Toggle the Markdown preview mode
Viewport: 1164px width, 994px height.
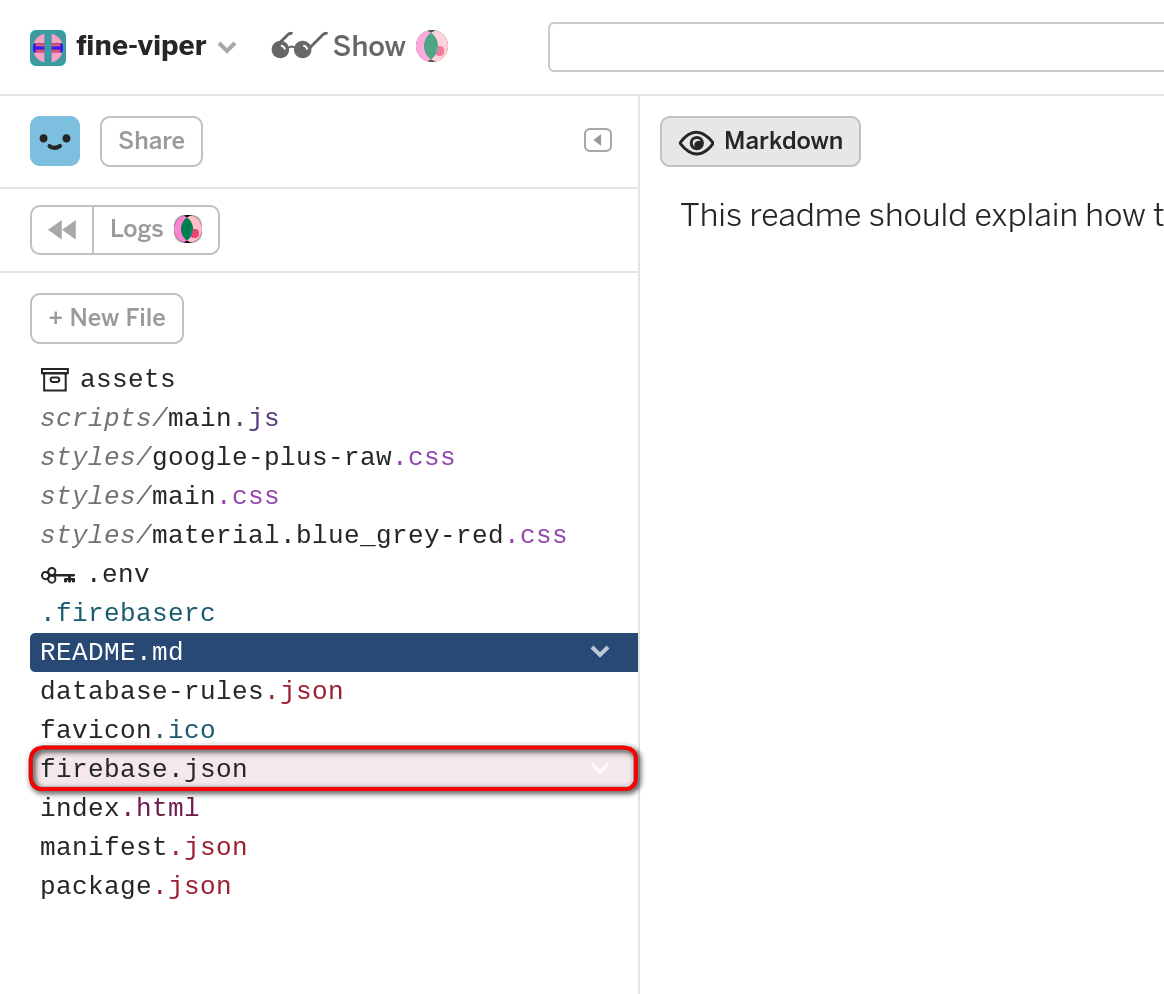coord(760,141)
